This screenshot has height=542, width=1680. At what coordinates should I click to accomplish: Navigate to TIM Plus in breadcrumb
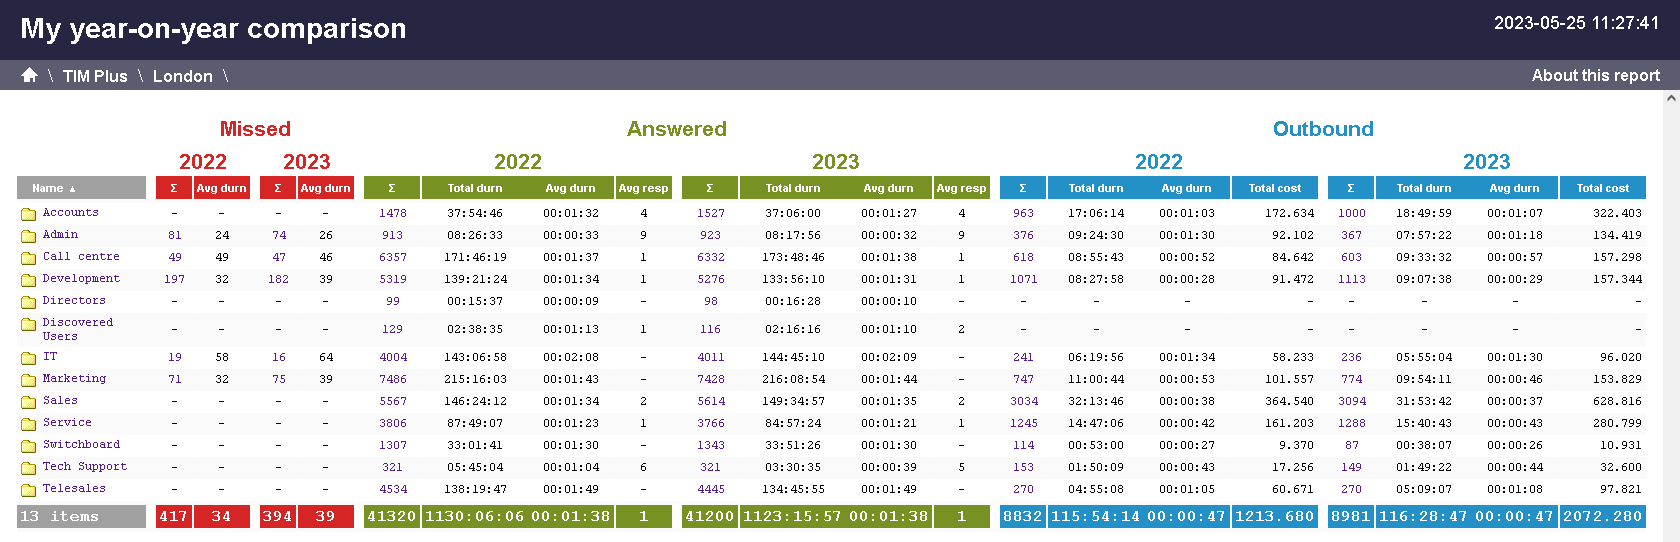(95, 76)
